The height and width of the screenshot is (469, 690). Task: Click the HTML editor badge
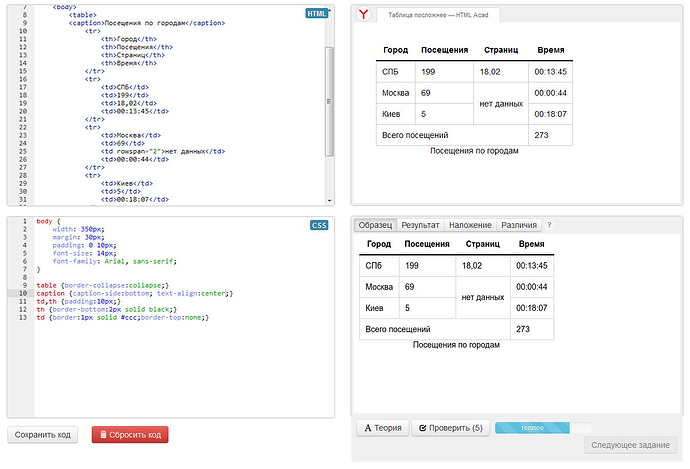(x=316, y=14)
